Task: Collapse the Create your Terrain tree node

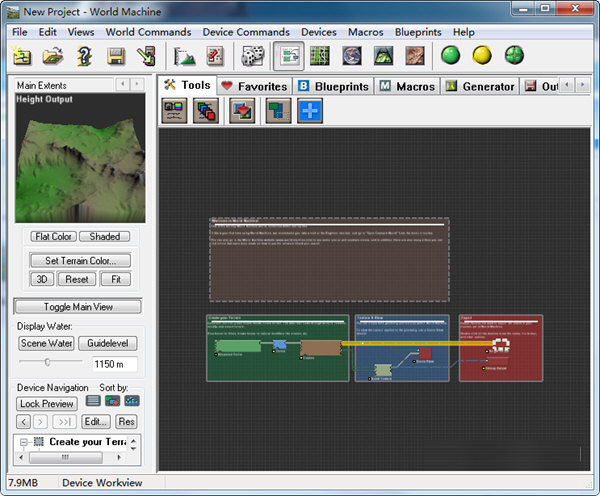Action: point(24,442)
